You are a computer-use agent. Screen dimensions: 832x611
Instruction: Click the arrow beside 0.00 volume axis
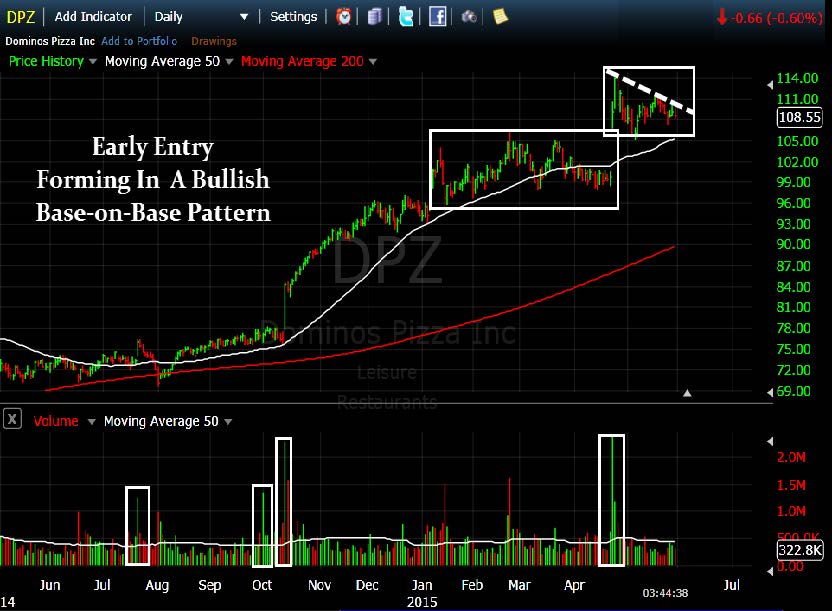pos(770,571)
